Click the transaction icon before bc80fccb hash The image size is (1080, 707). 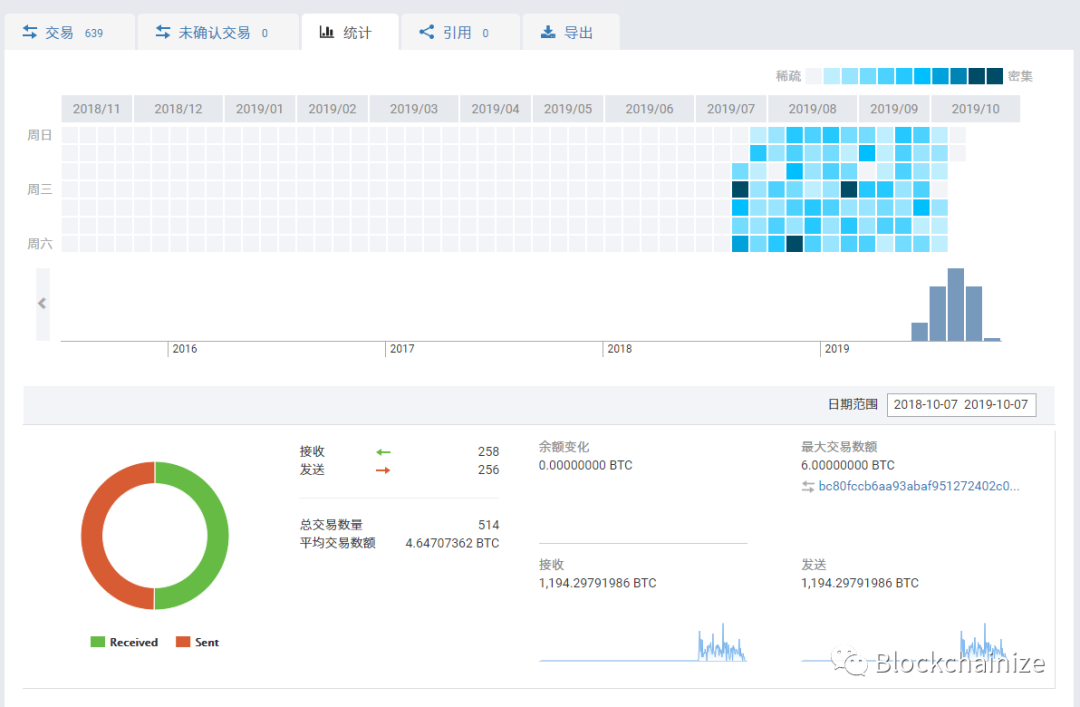pos(808,486)
